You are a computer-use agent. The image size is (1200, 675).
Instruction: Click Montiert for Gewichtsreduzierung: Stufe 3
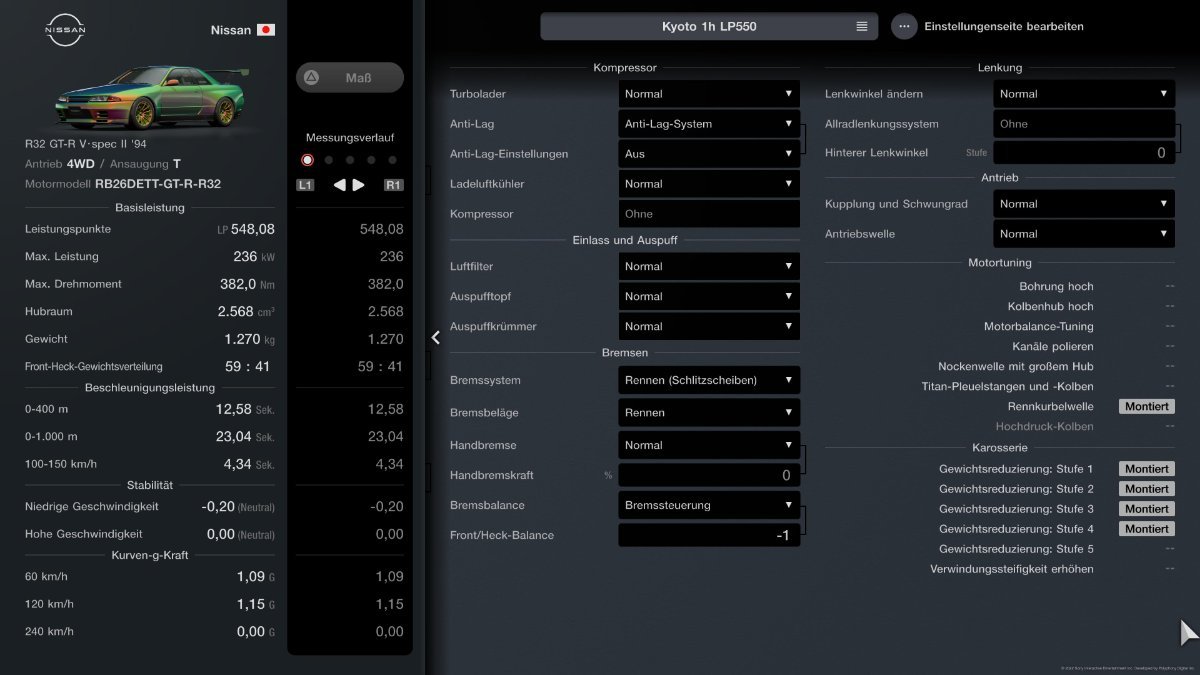(1146, 509)
